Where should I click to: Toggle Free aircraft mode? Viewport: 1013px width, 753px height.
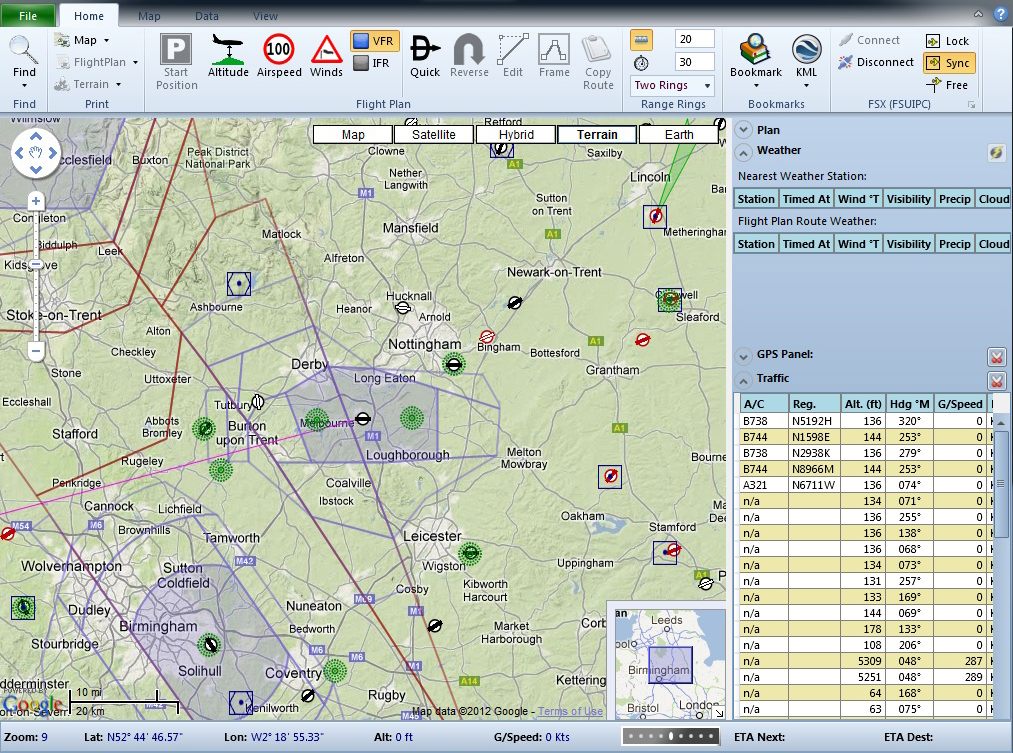tap(947, 85)
